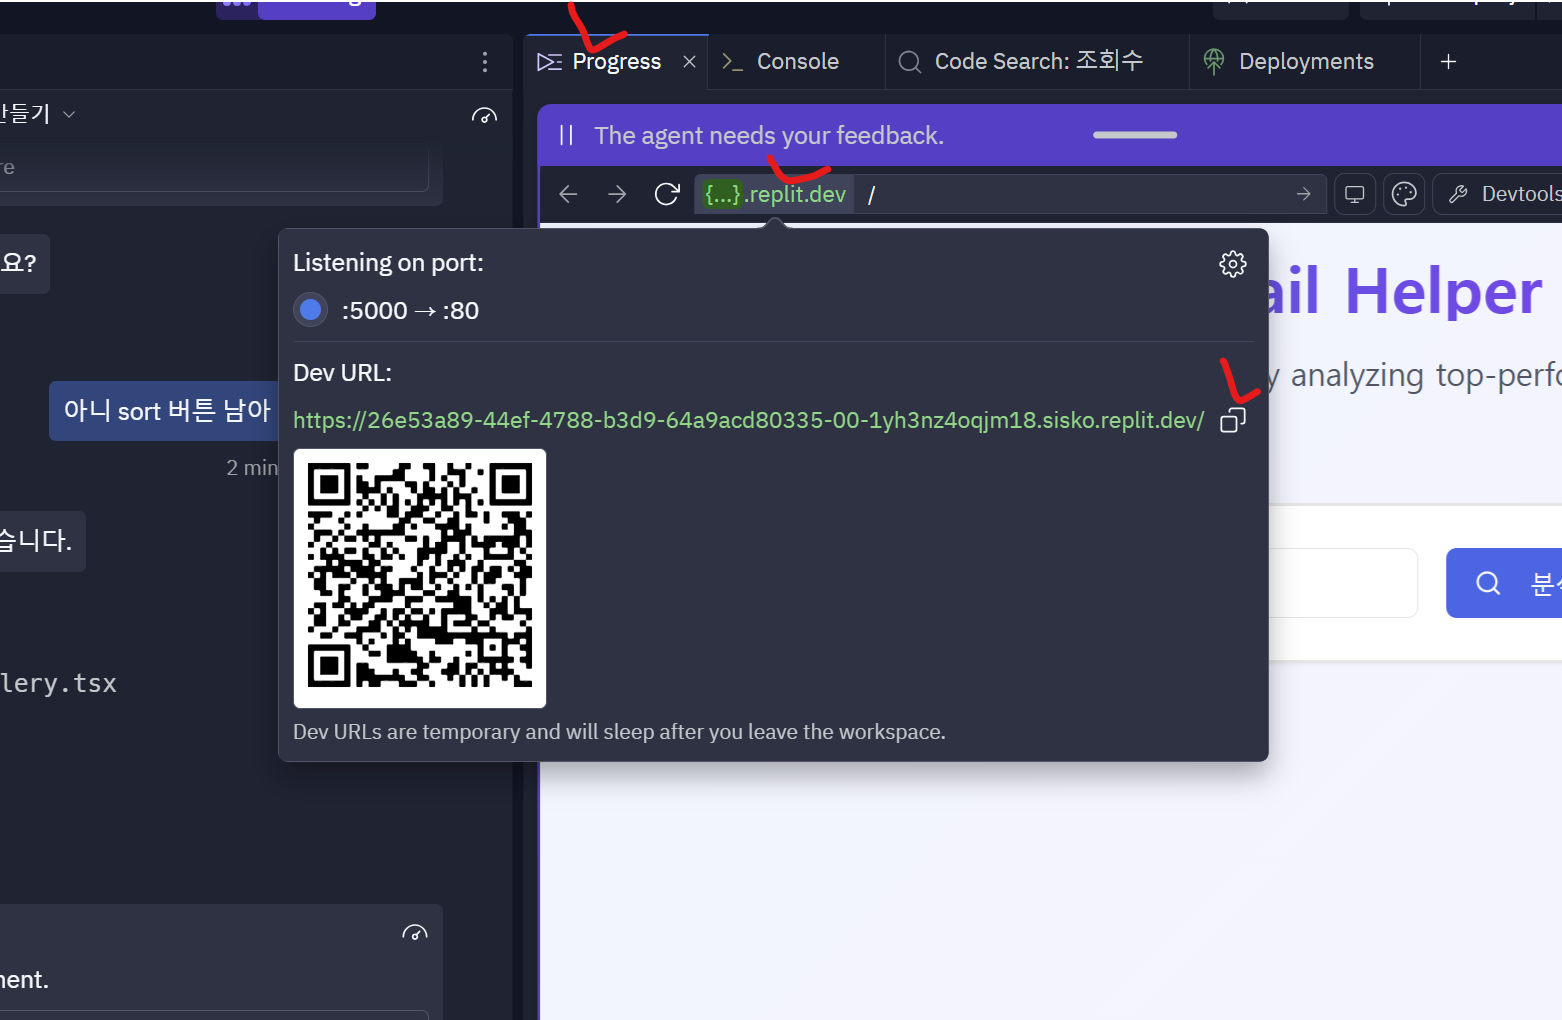Copy the Dev URL
This screenshot has width=1562, height=1020.
[x=1233, y=420]
